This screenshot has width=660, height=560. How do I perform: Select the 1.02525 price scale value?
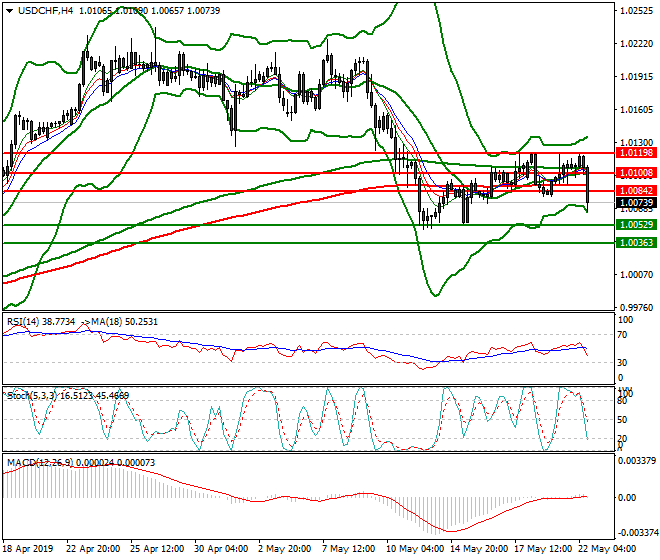coord(637,11)
